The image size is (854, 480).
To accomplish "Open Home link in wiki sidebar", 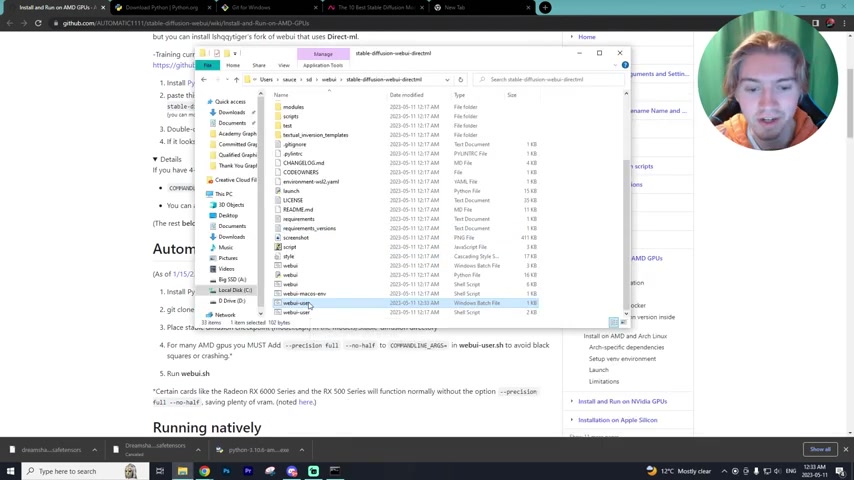I will coord(587,37).
